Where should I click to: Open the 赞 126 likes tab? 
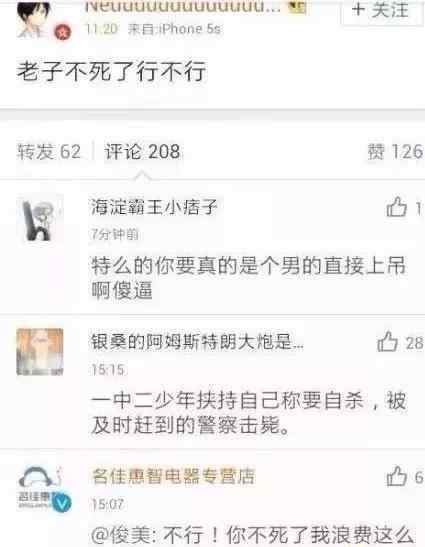click(x=395, y=152)
